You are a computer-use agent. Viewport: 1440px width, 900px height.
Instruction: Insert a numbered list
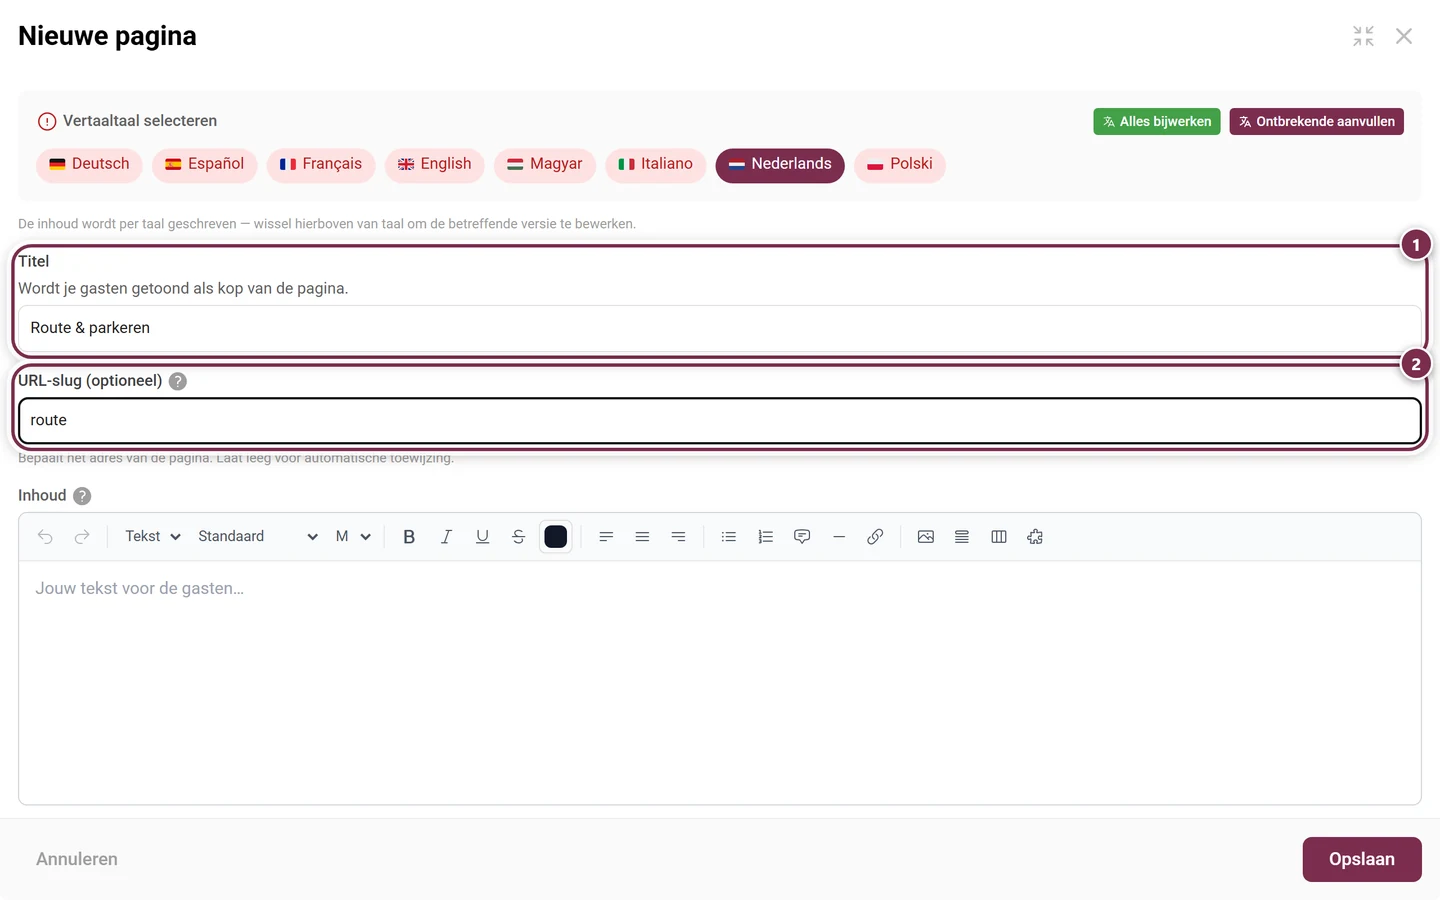(x=765, y=537)
